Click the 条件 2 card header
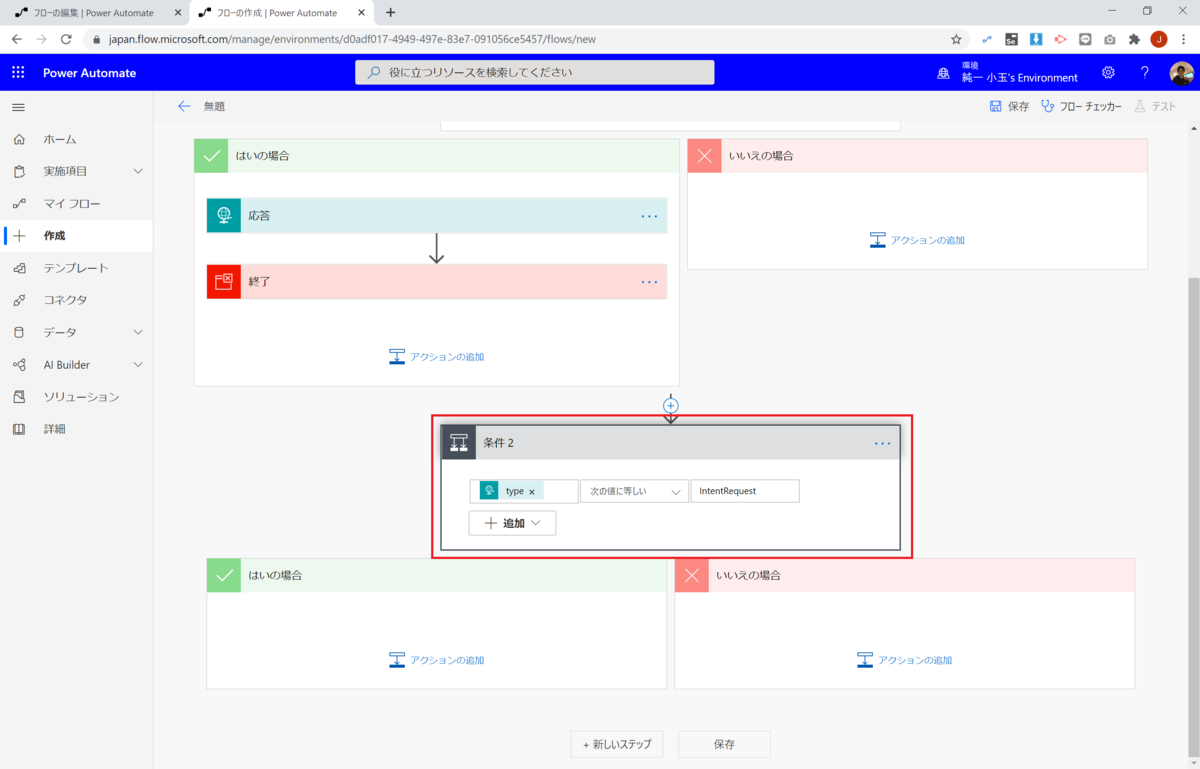Image resolution: width=1200 pixels, height=769 pixels. (671, 442)
